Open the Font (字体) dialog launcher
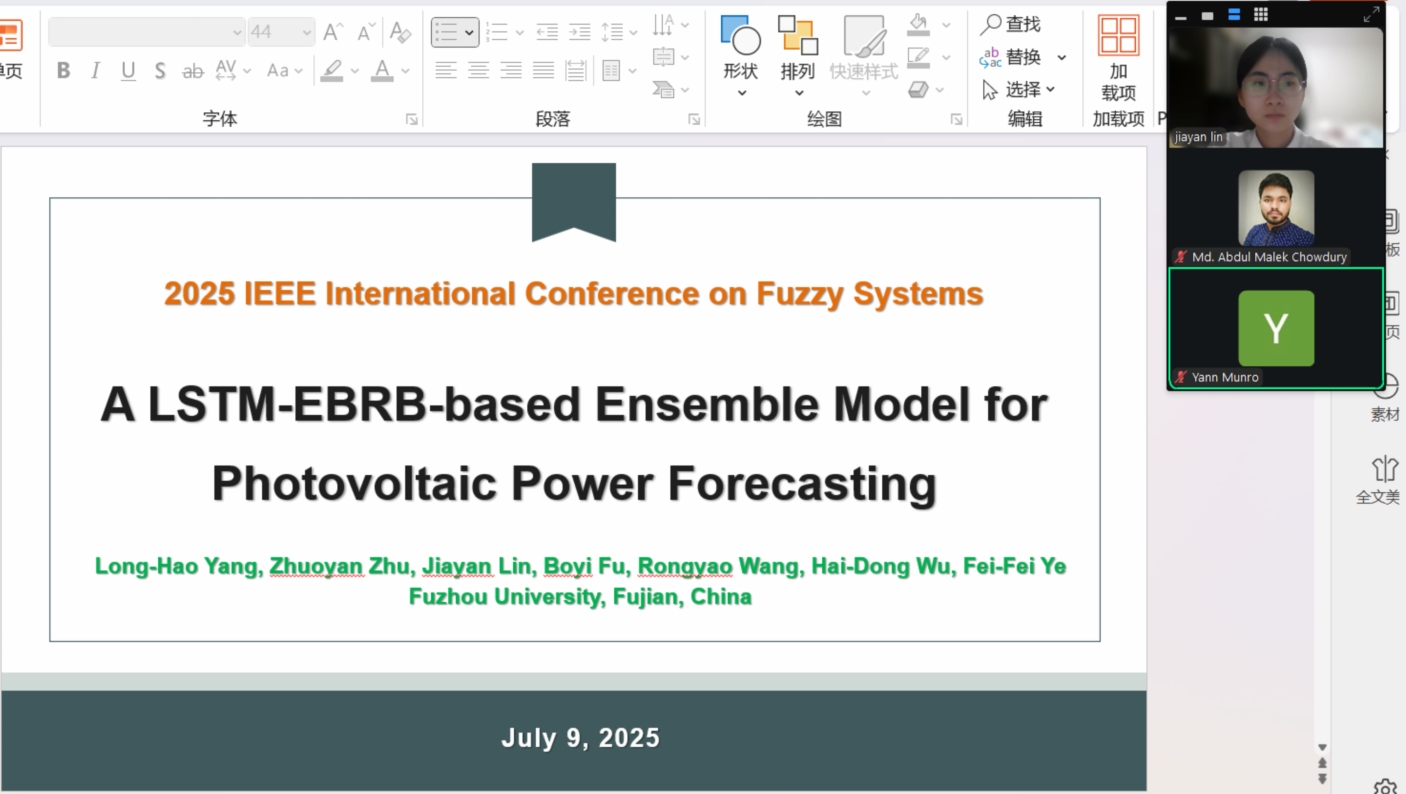Image resolution: width=1406 pixels, height=794 pixels. point(411,119)
